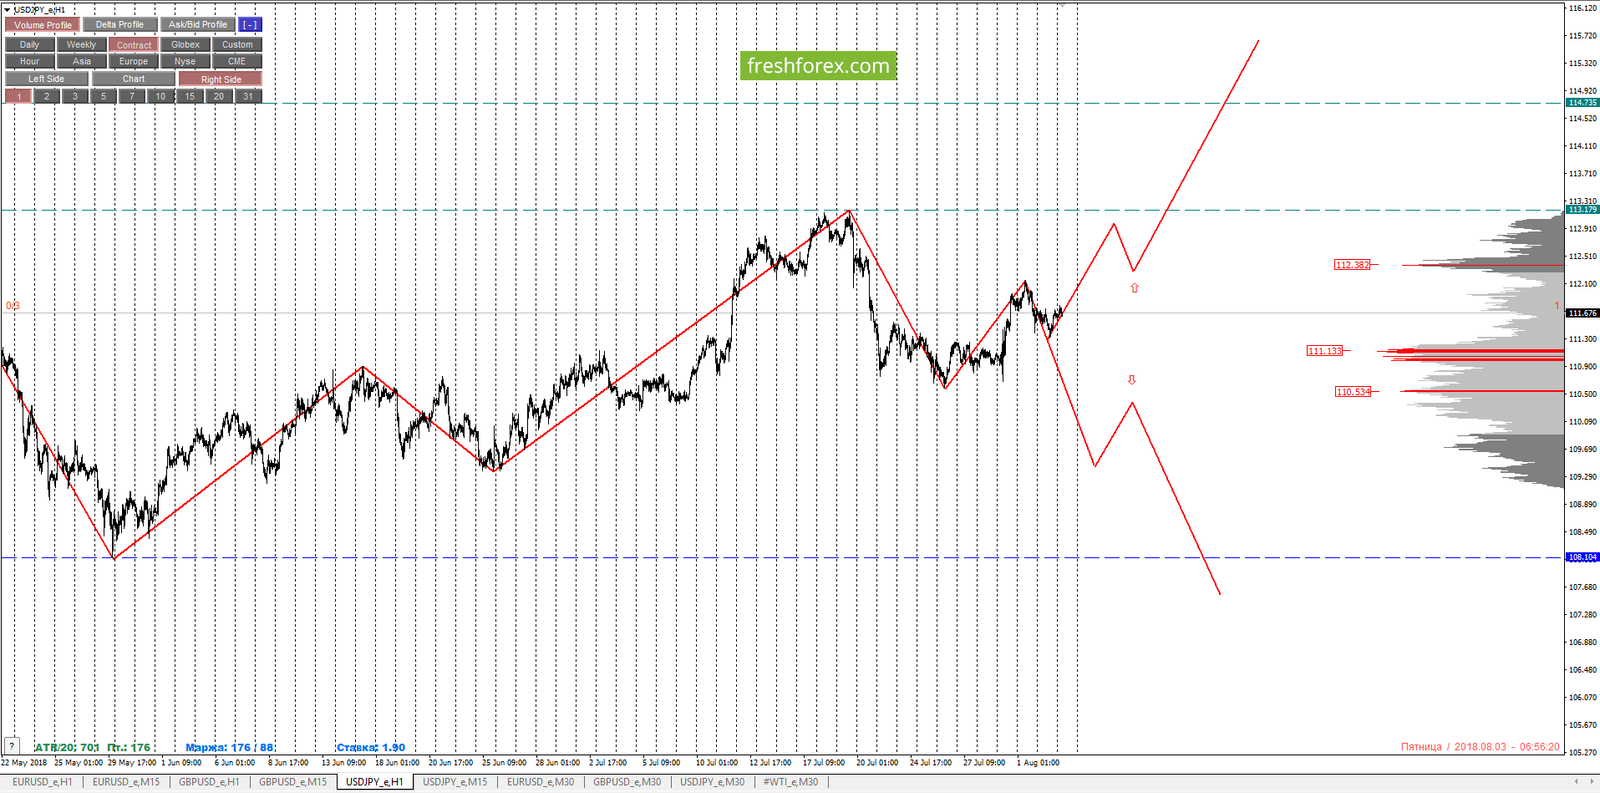Viewport: 1600px width, 793px height.
Task: Select the Daily profile period
Action: [30, 45]
